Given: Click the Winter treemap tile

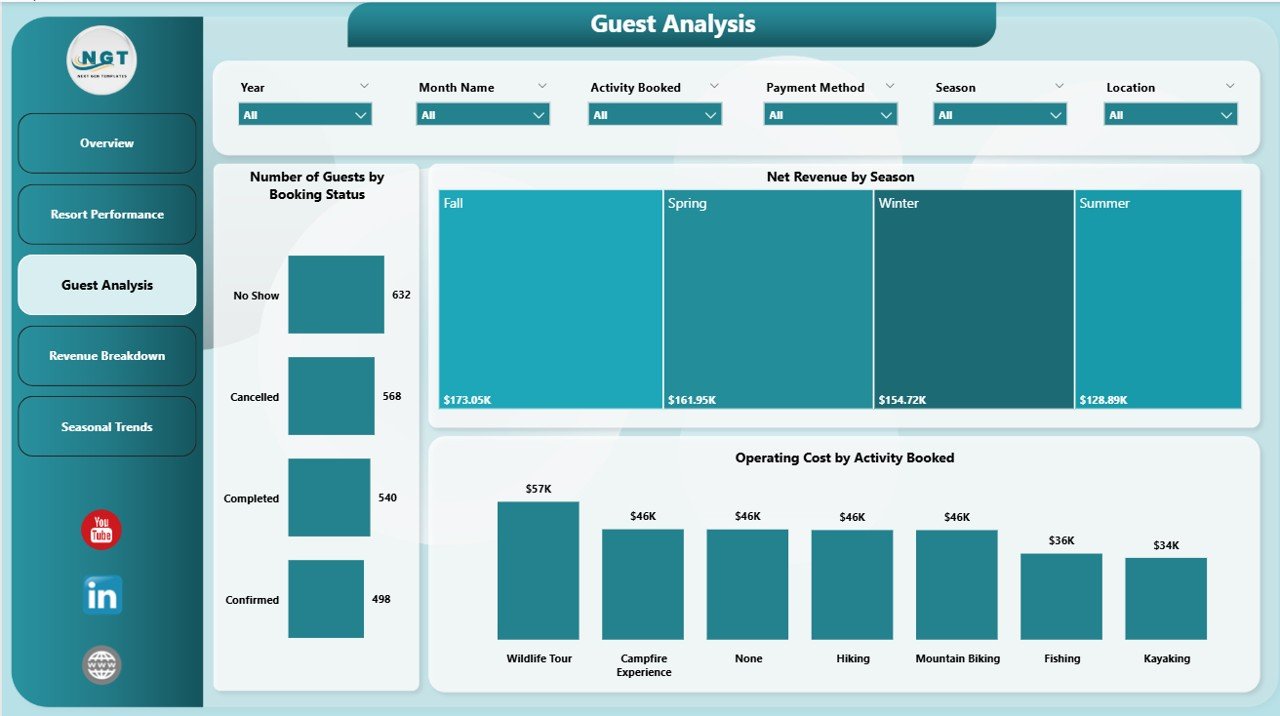Looking at the screenshot, I should [x=973, y=300].
